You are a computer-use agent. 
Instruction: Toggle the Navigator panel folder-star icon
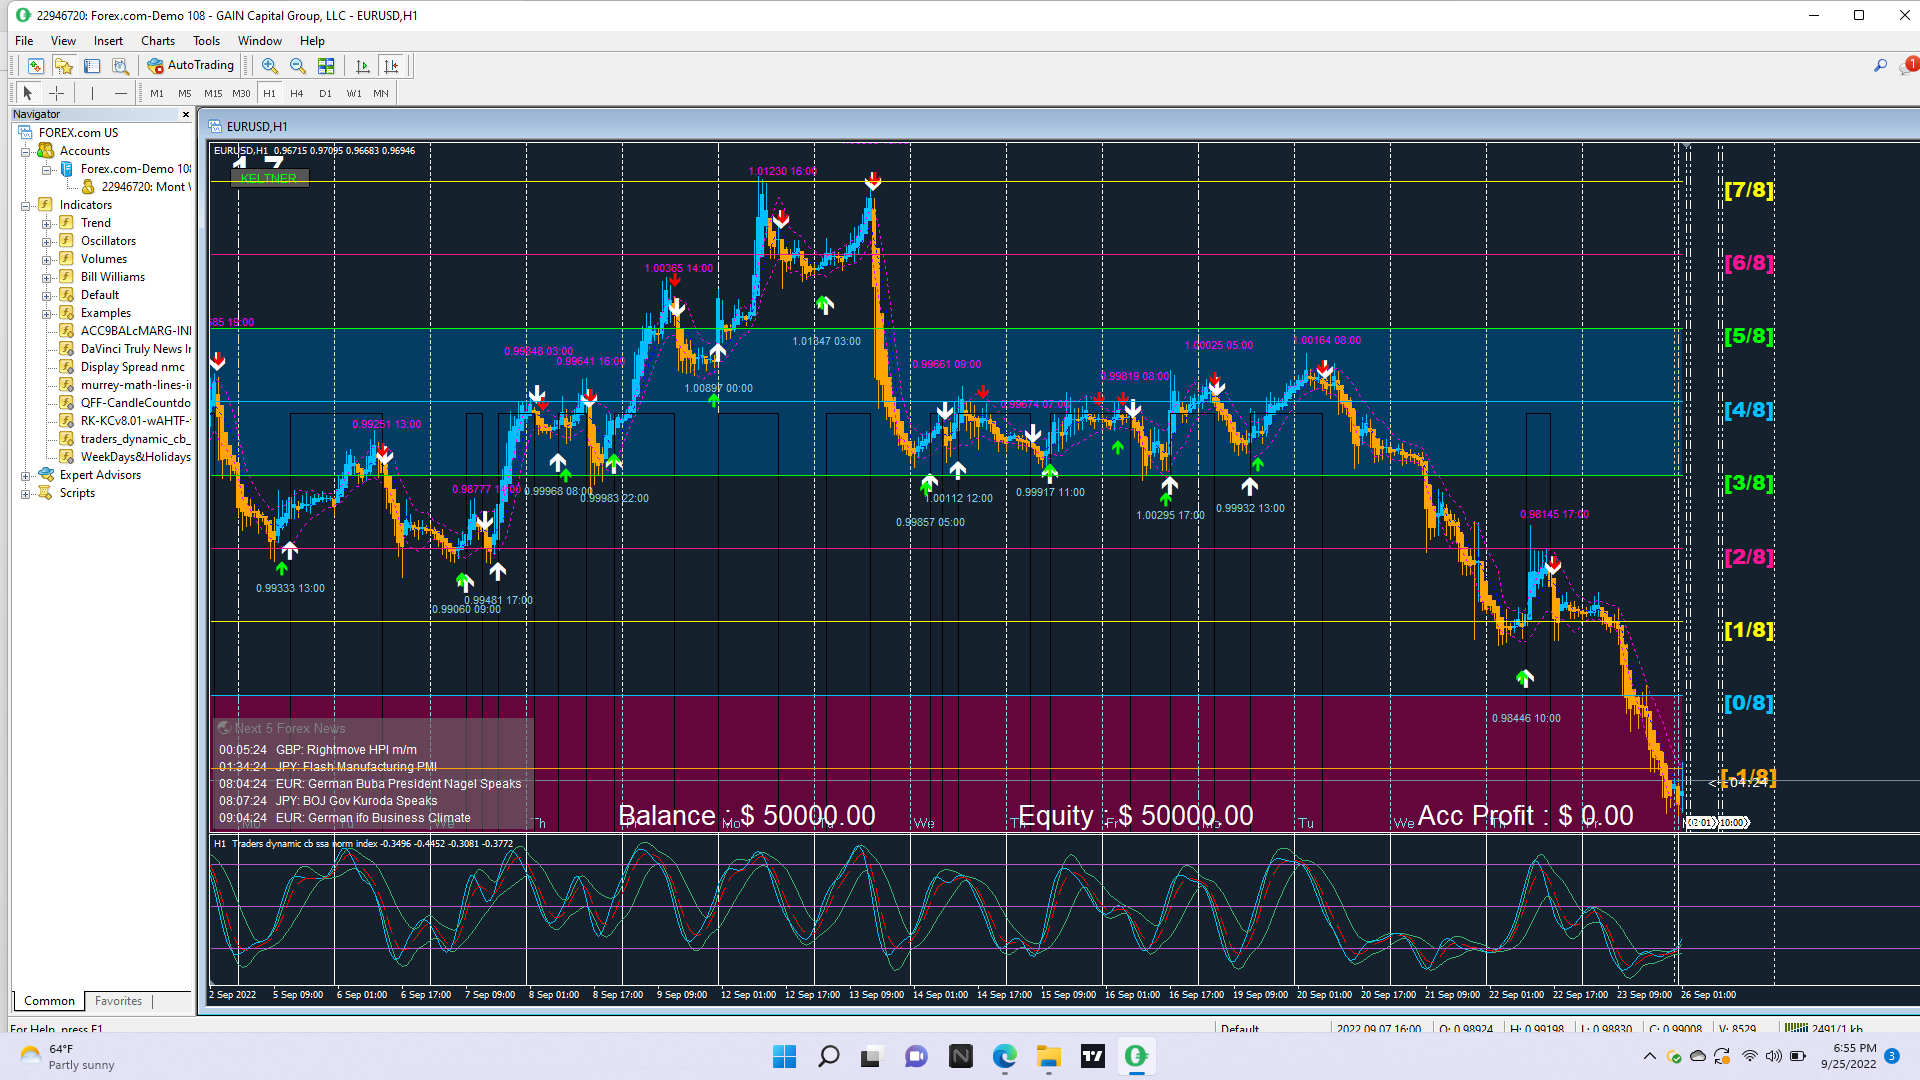click(64, 66)
